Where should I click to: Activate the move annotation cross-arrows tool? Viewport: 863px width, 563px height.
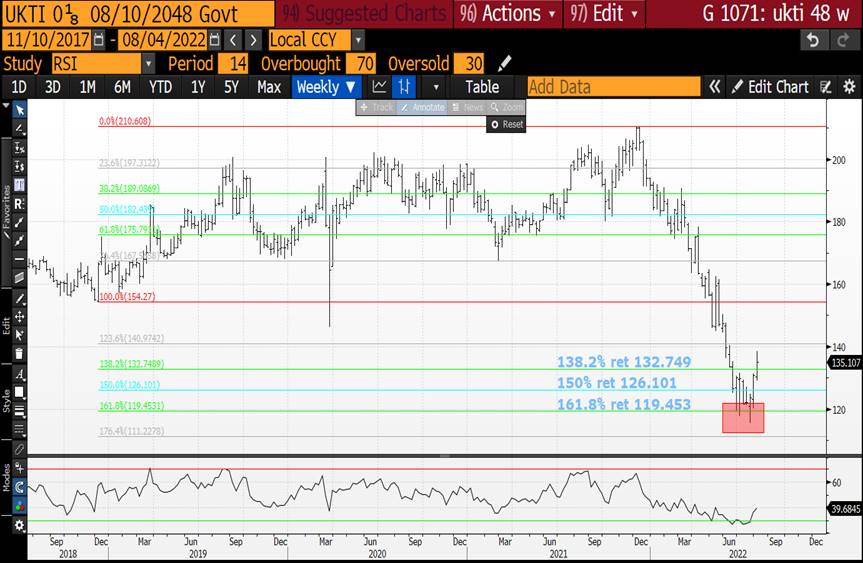19,317
